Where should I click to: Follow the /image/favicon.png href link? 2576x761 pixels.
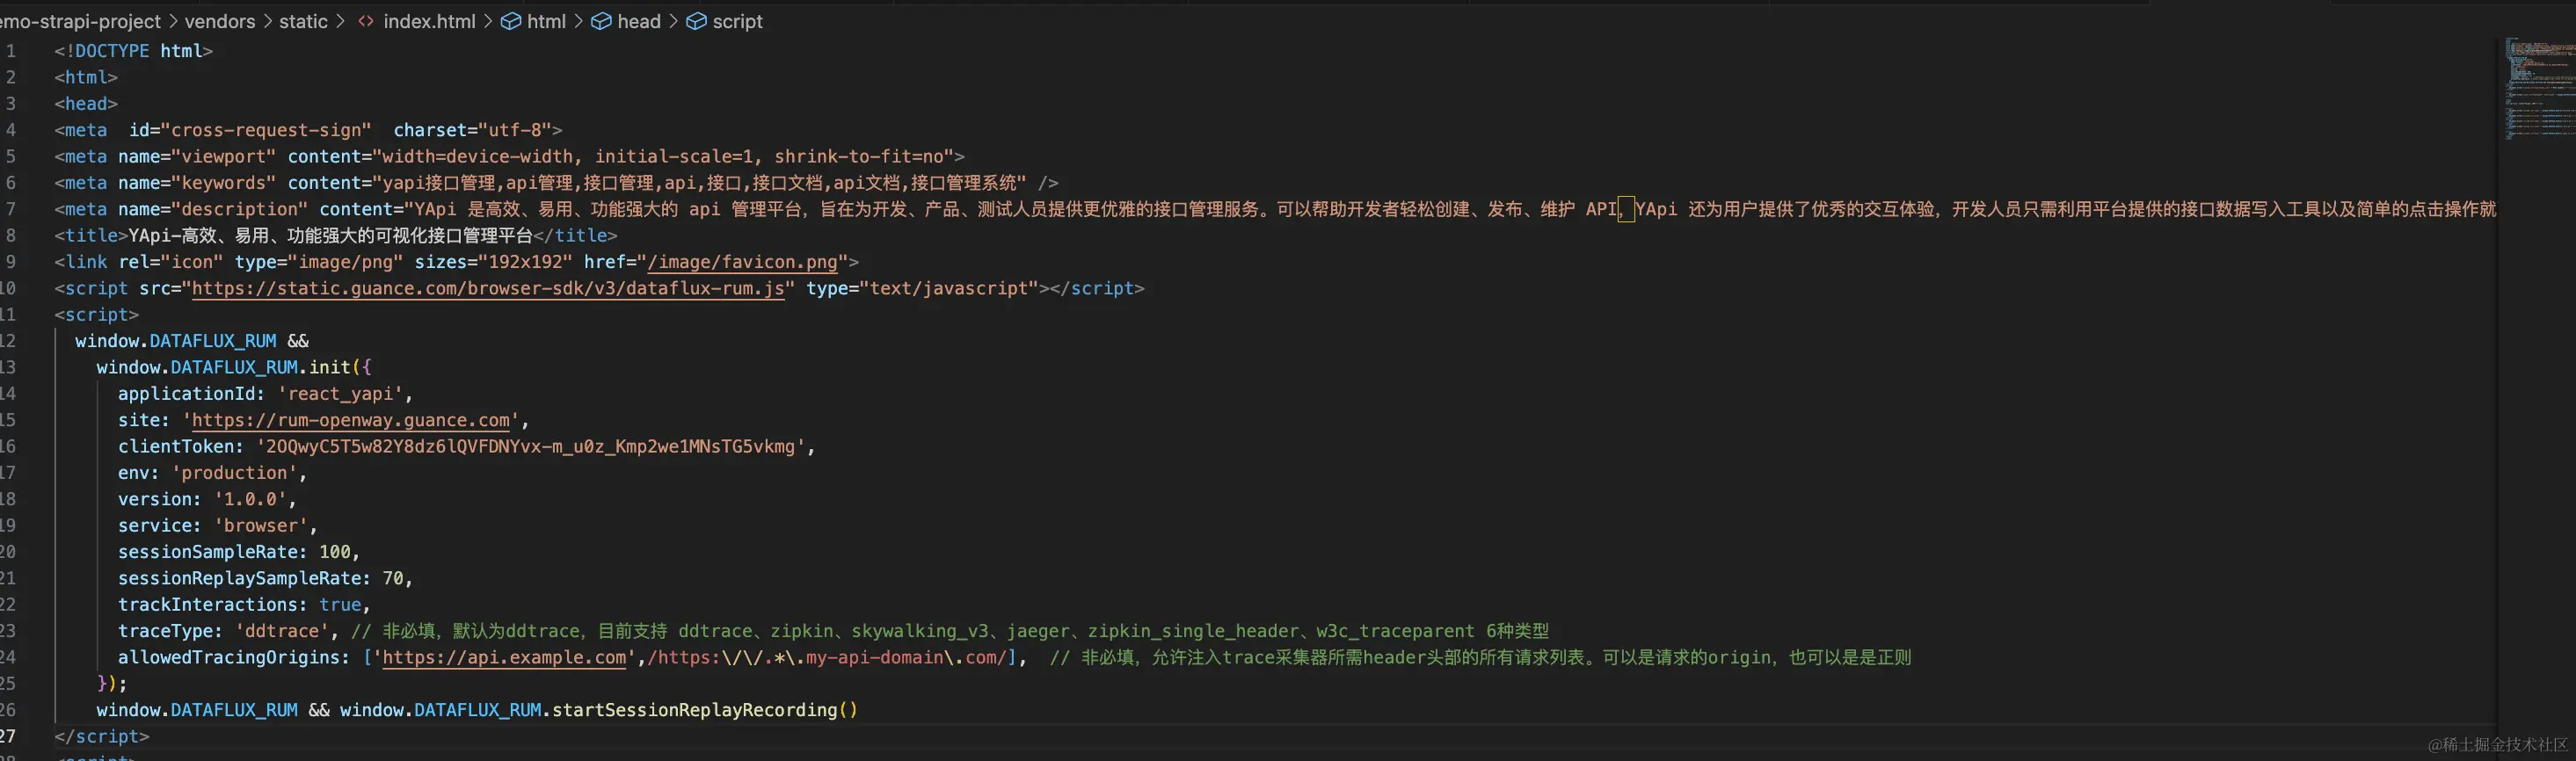coord(743,263)
